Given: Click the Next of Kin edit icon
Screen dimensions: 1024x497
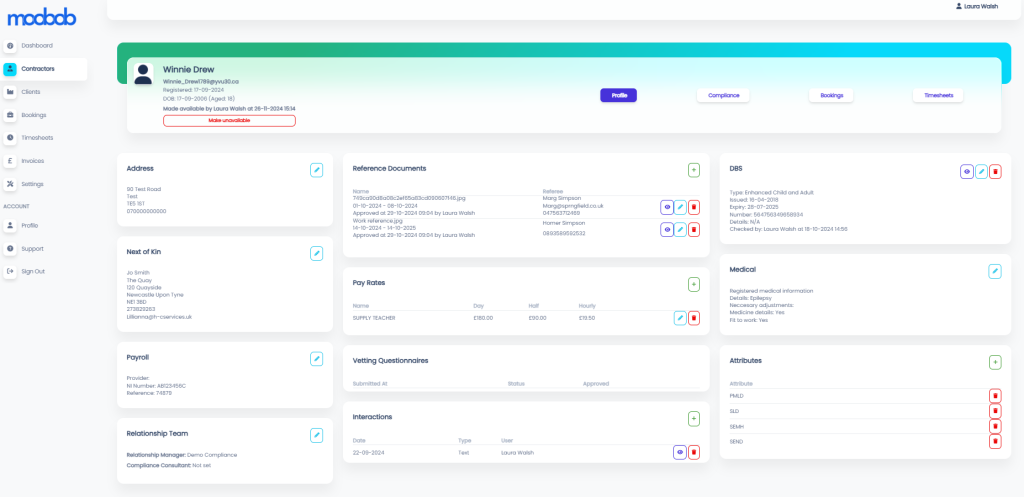Looking at the screenshot, I should tap(316, 254).
